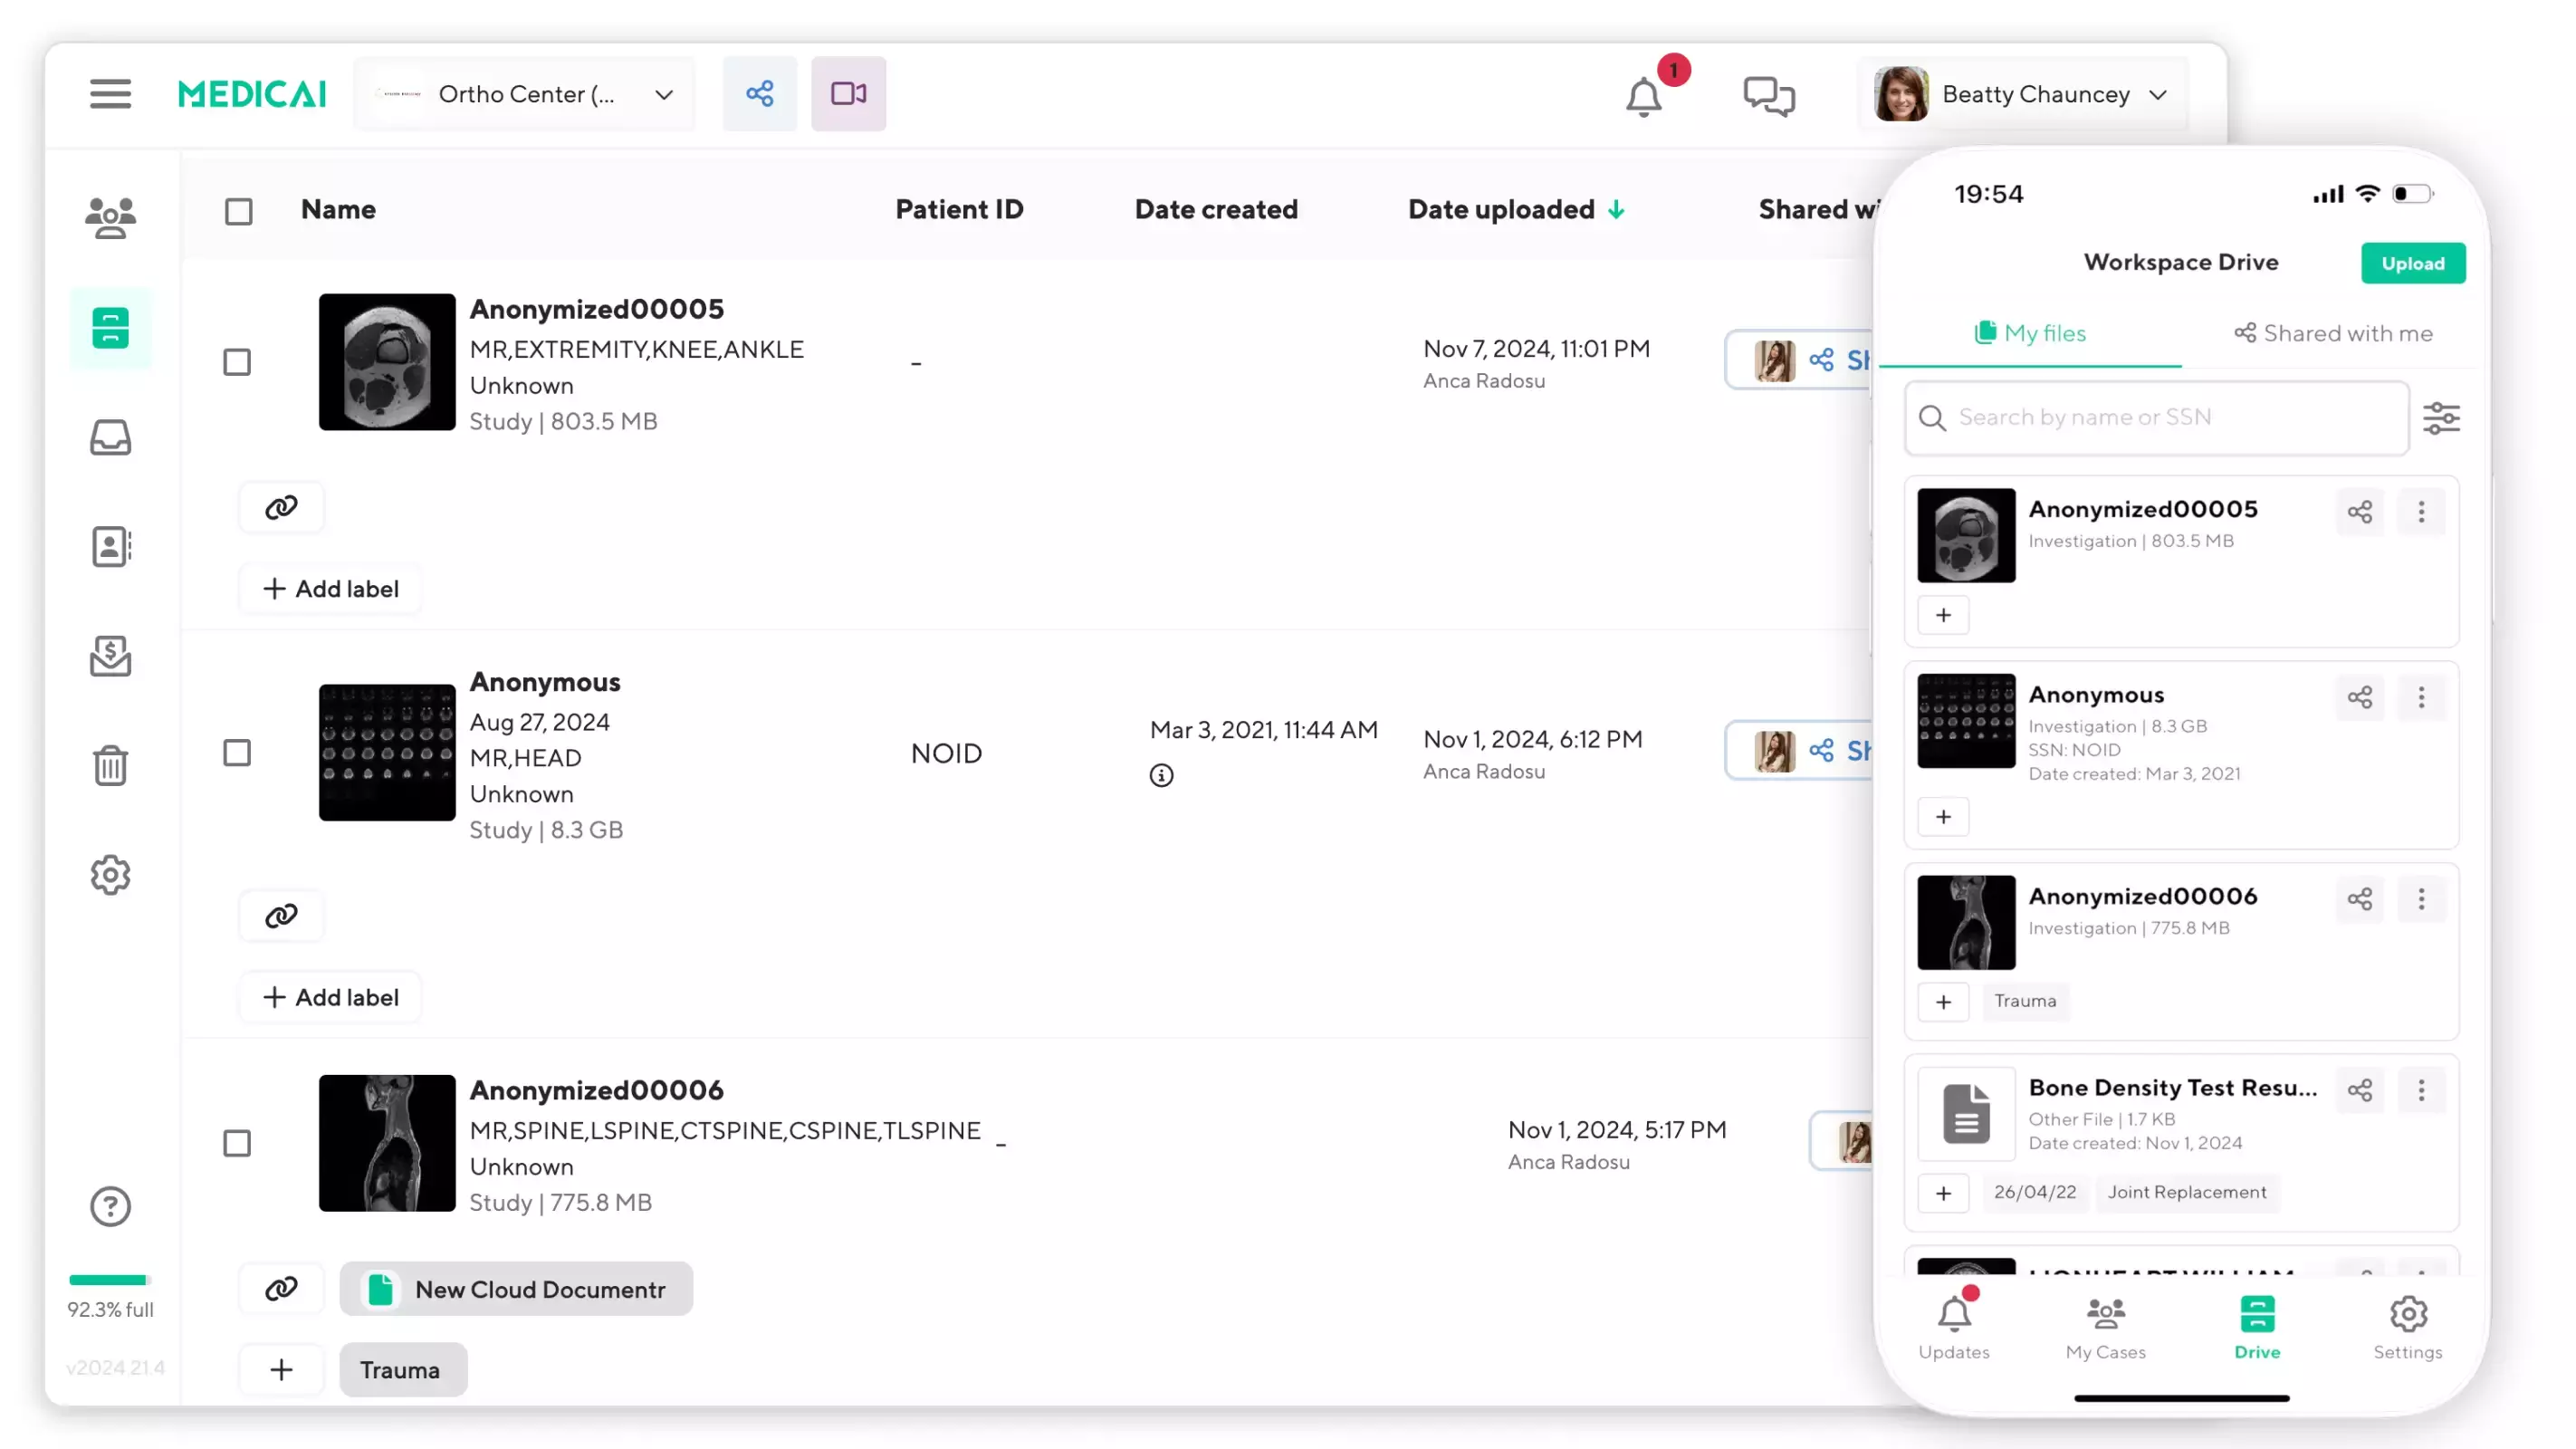
Task: Open the trash sidebar icon
Action: point(110,766)
